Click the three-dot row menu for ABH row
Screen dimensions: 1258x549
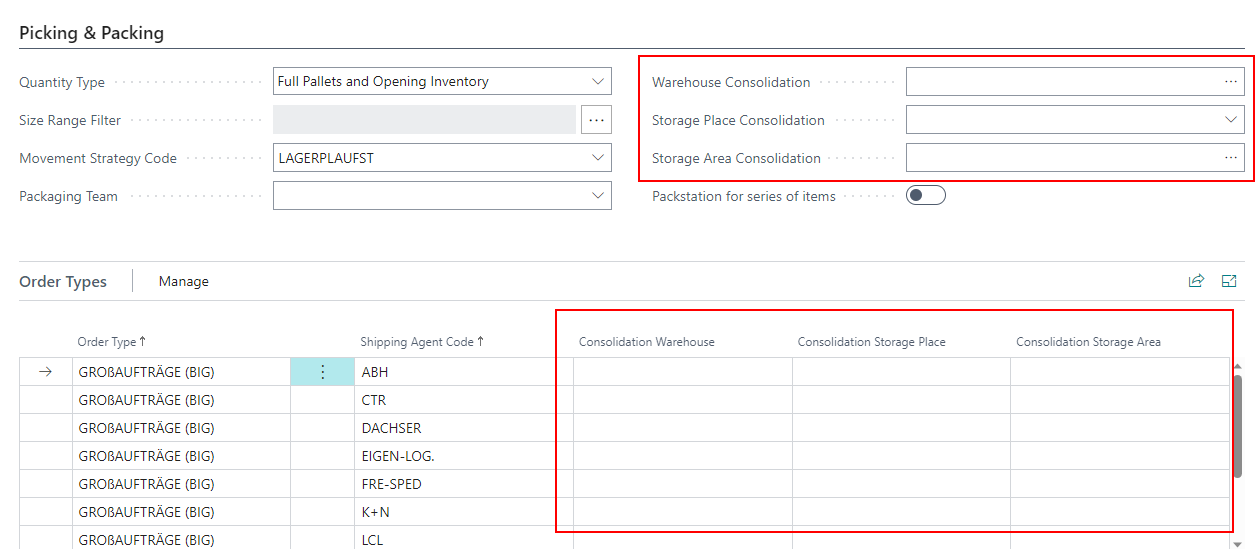[322, 372]
